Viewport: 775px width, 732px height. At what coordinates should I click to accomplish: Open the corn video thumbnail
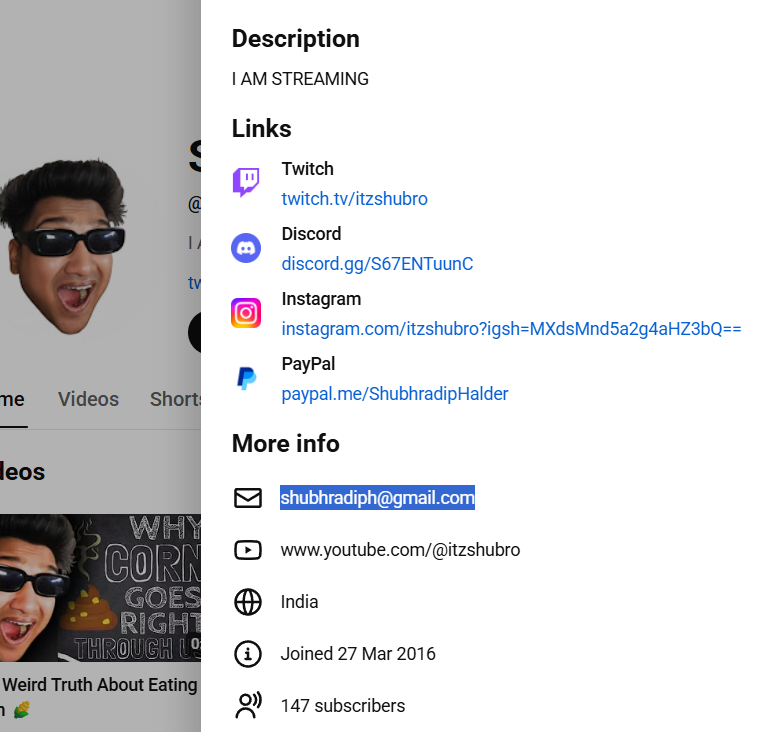point(100,588)
